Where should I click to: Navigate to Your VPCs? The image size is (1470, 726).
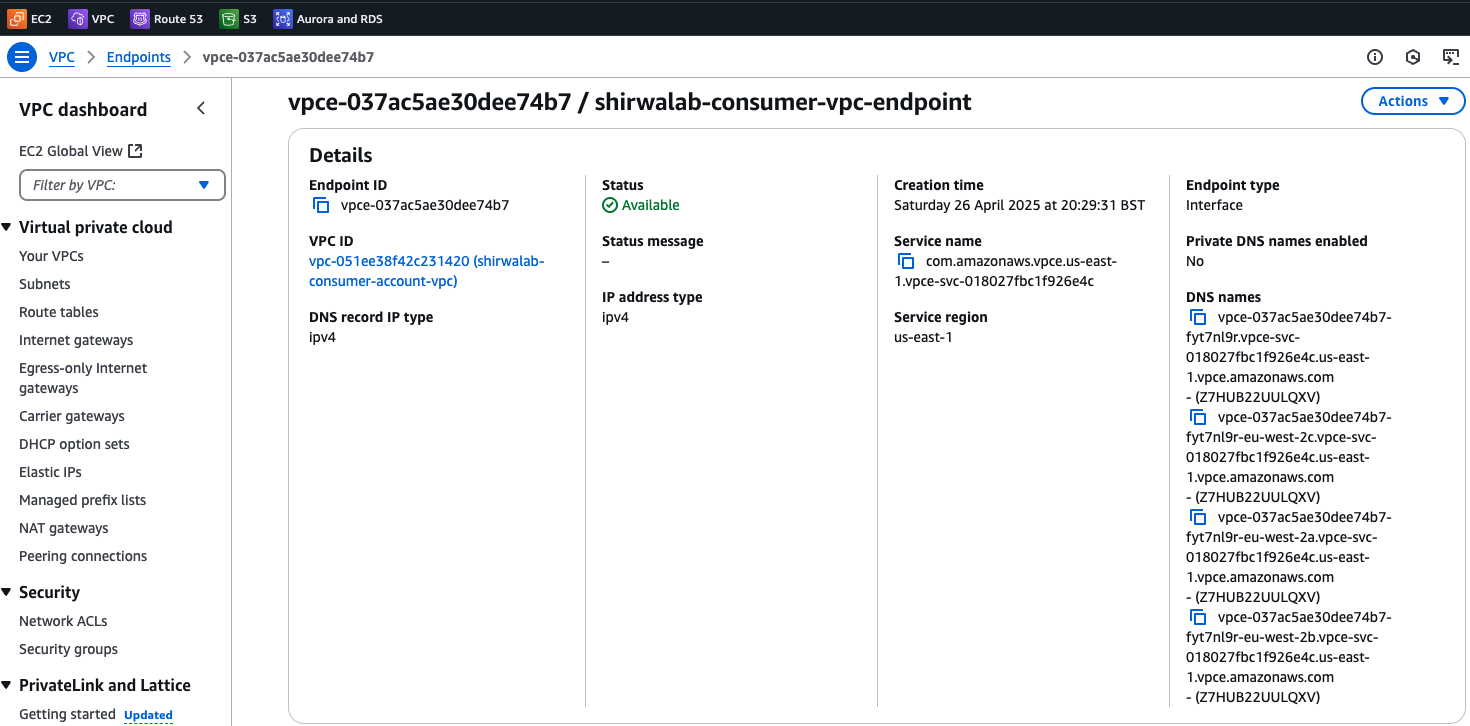(x=51, y=256)
